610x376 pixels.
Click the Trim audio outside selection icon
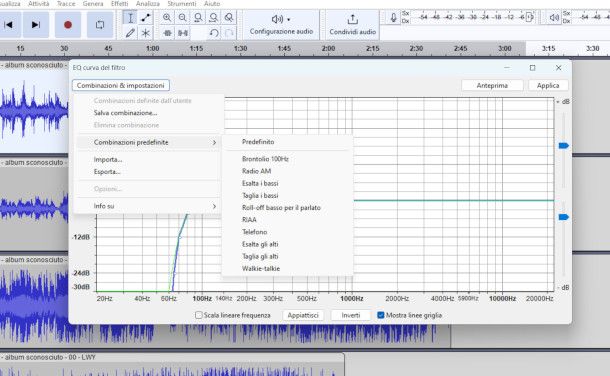[167, 33]
